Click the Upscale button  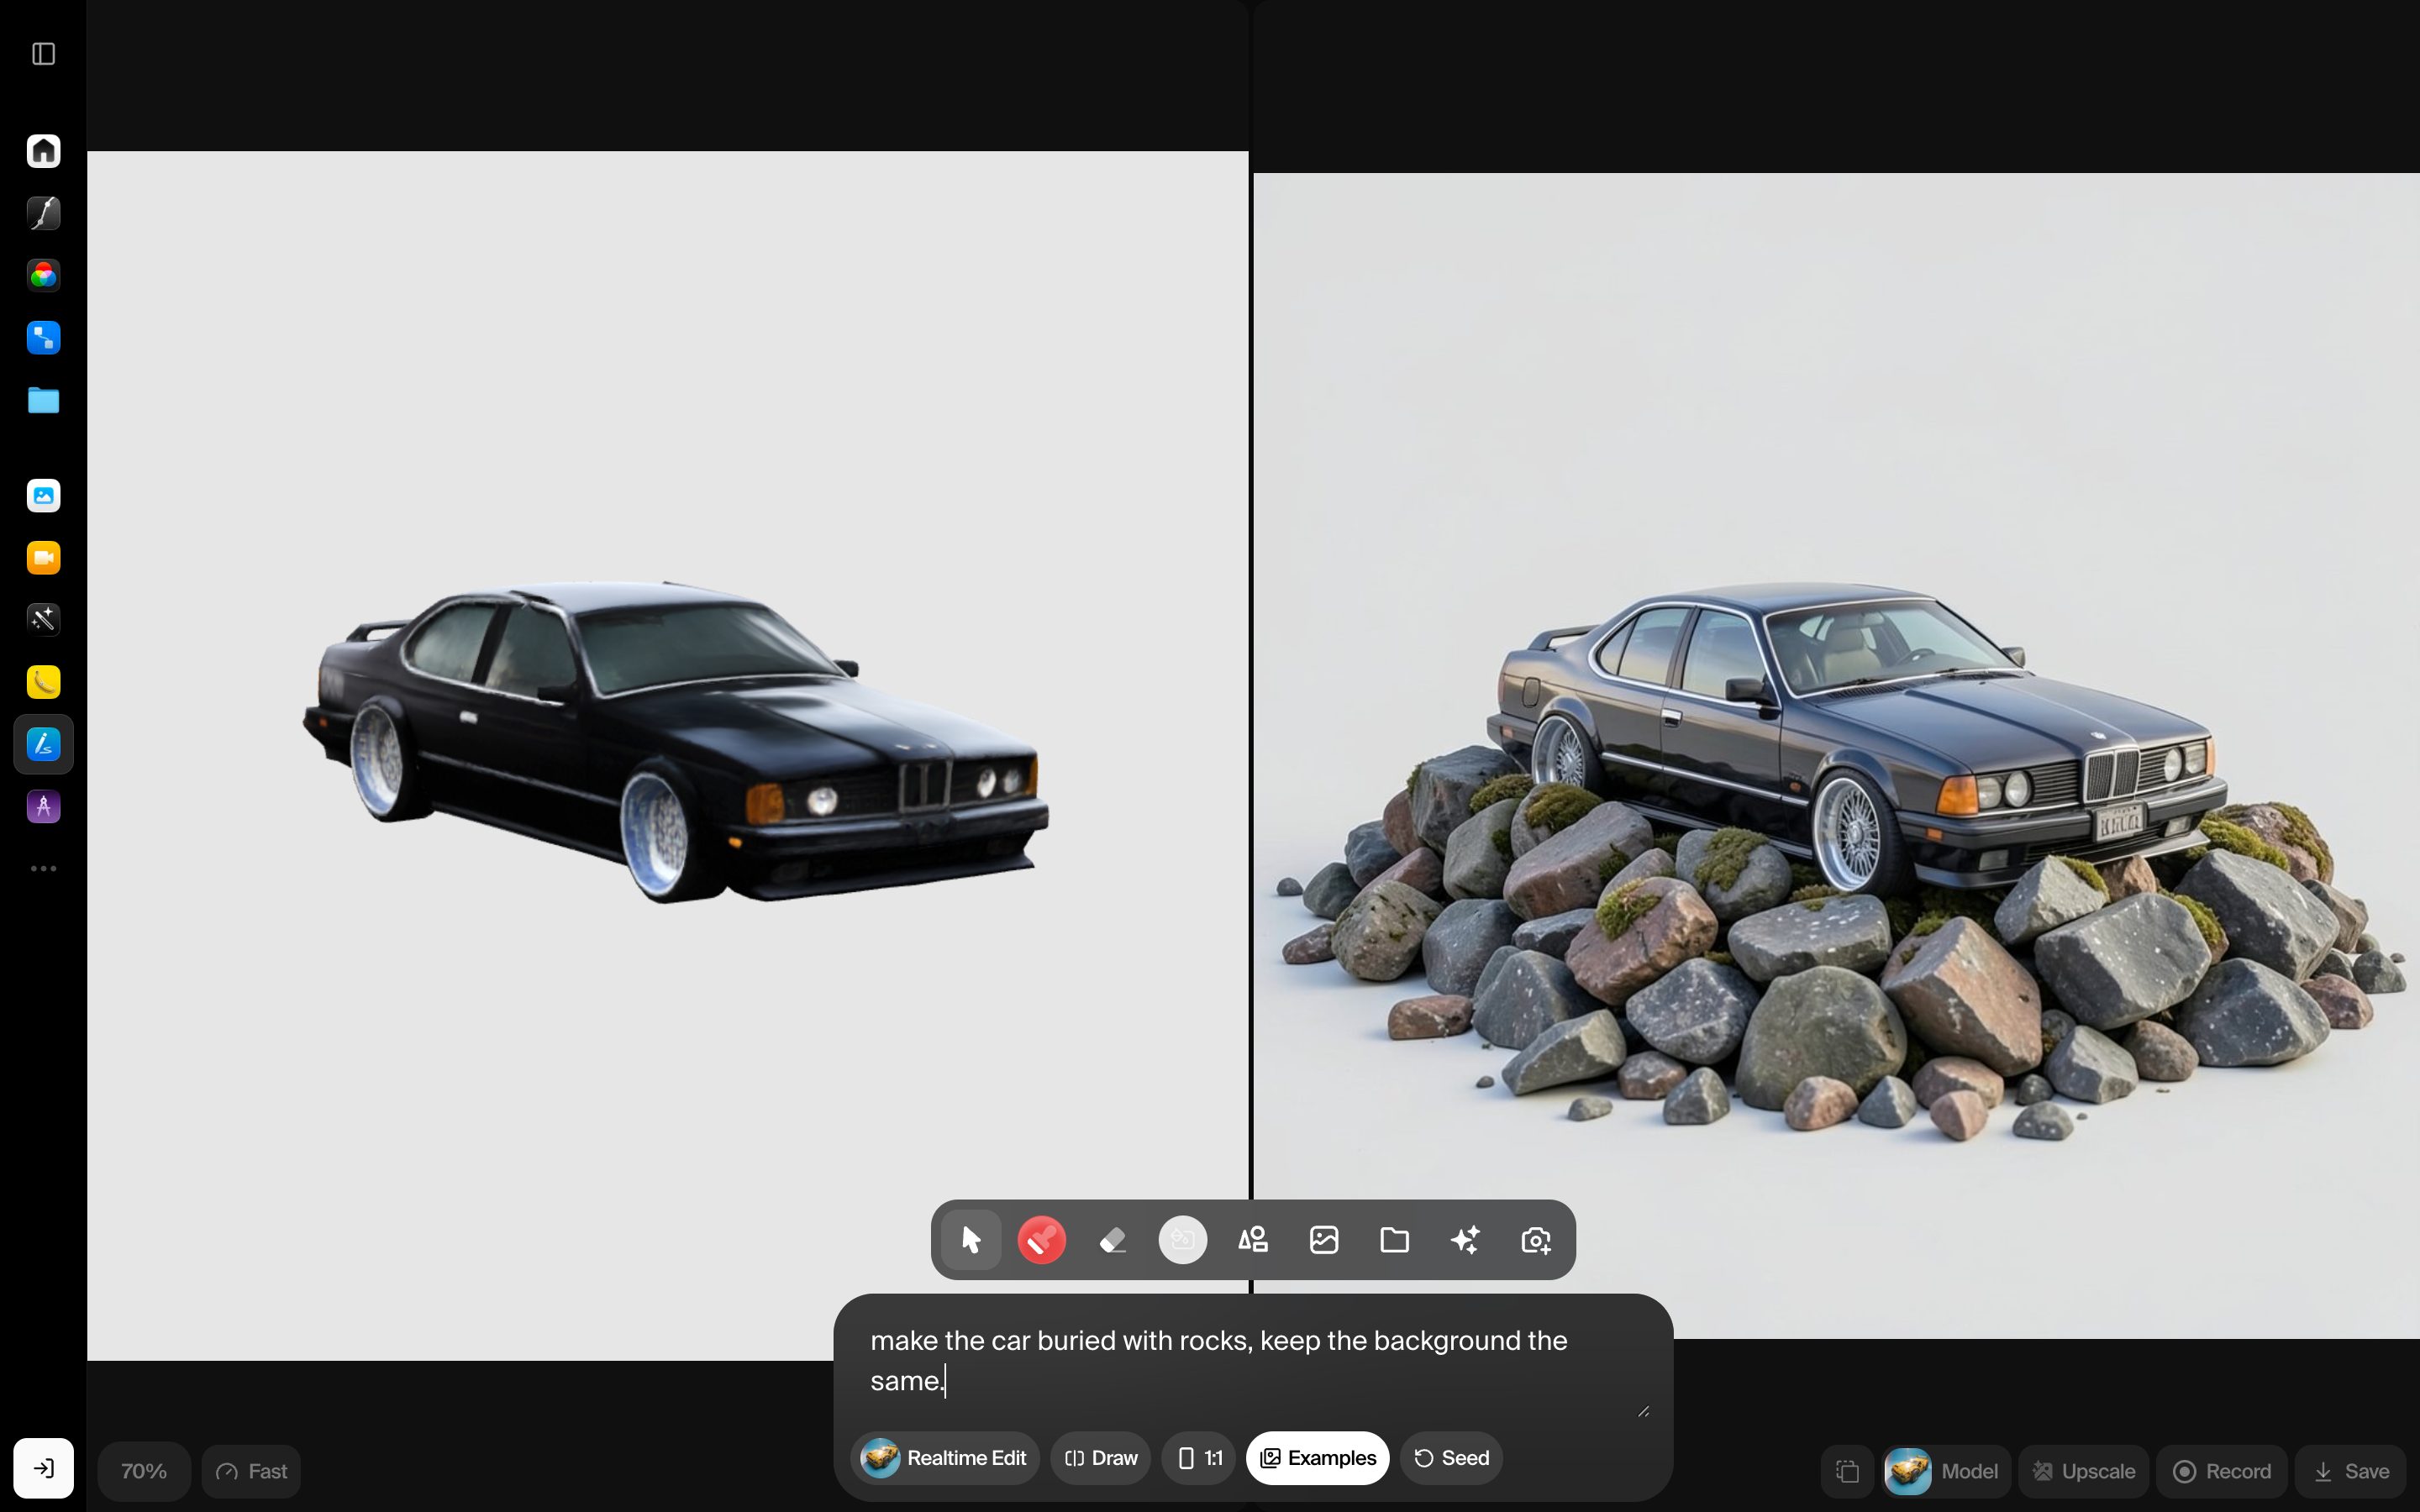pos(2084,1471)
